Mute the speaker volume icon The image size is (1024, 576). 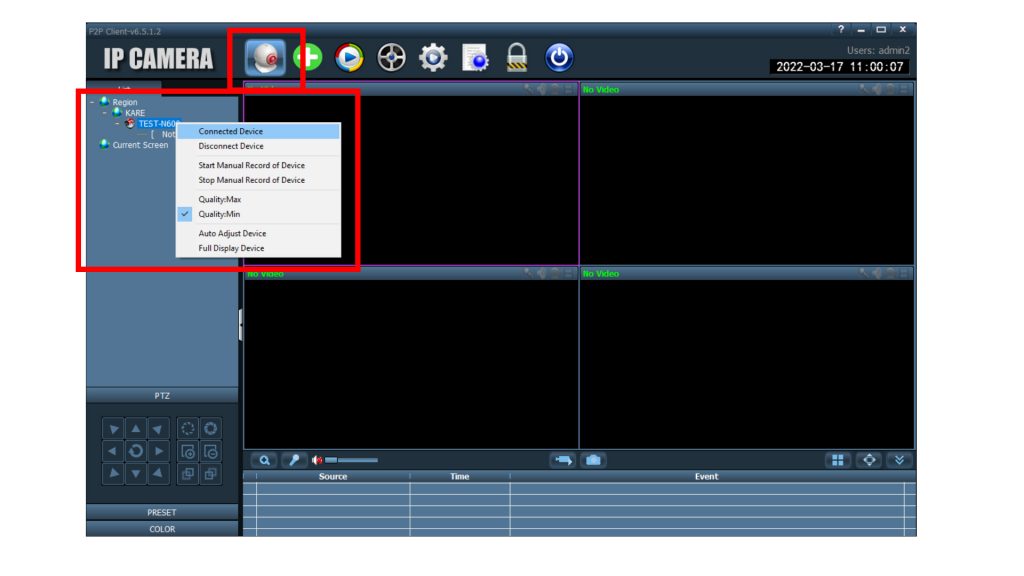point(317,460)
